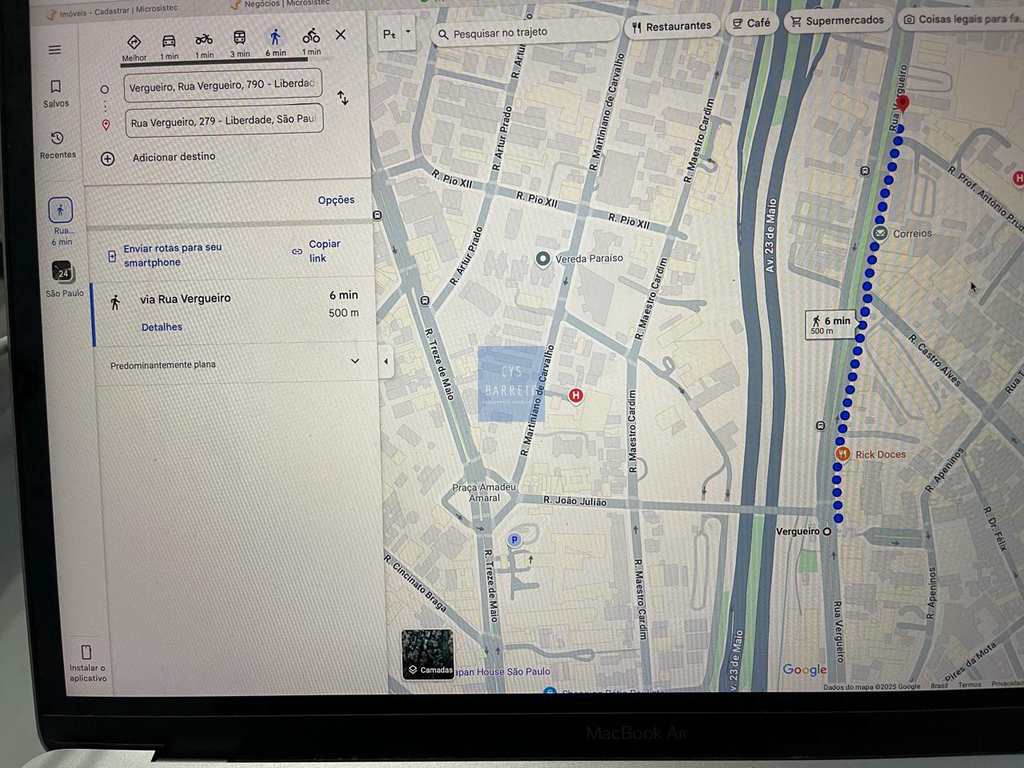Open the Pt language dropdown
The height and width of the screenshot is (768, 1024).
[396, 33]
